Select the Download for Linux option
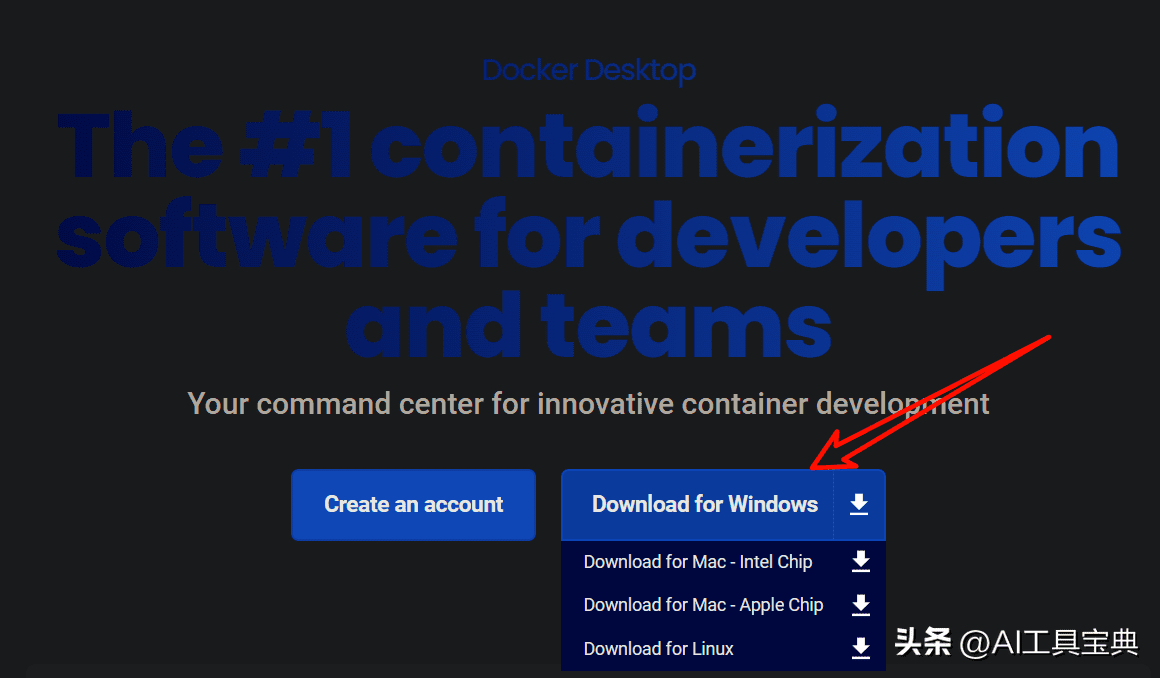The image size is (1160, 678). pos(658,649)
